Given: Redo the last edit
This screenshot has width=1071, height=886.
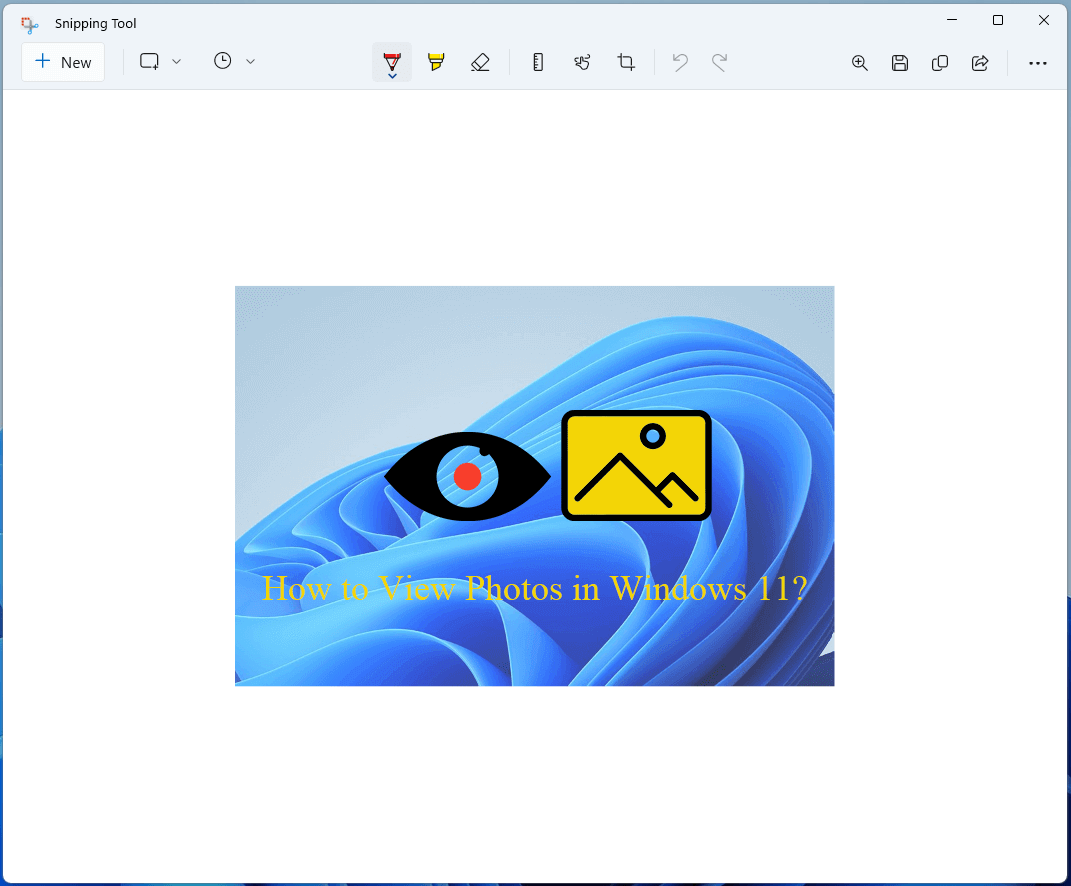Looking at the screenshot, I should click(719, 62).
